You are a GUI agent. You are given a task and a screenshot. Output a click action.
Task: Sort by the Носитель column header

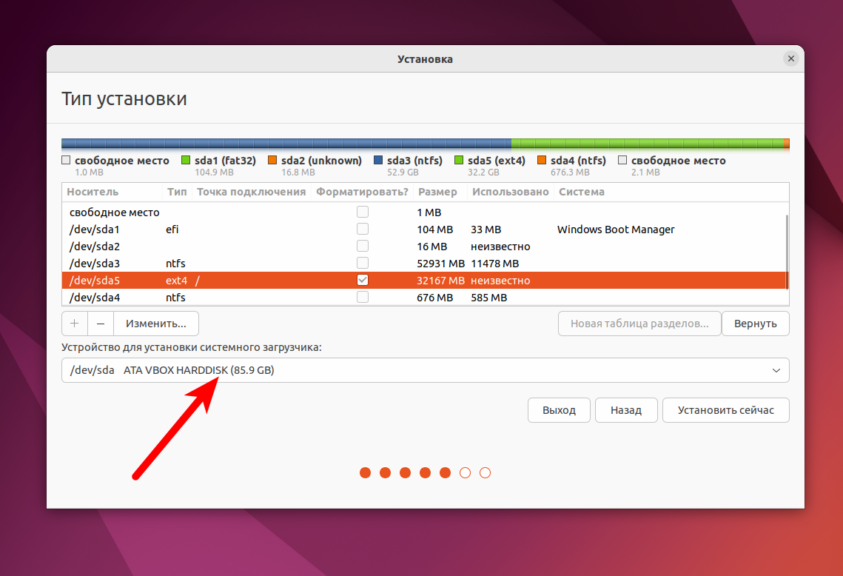[94, 192]
